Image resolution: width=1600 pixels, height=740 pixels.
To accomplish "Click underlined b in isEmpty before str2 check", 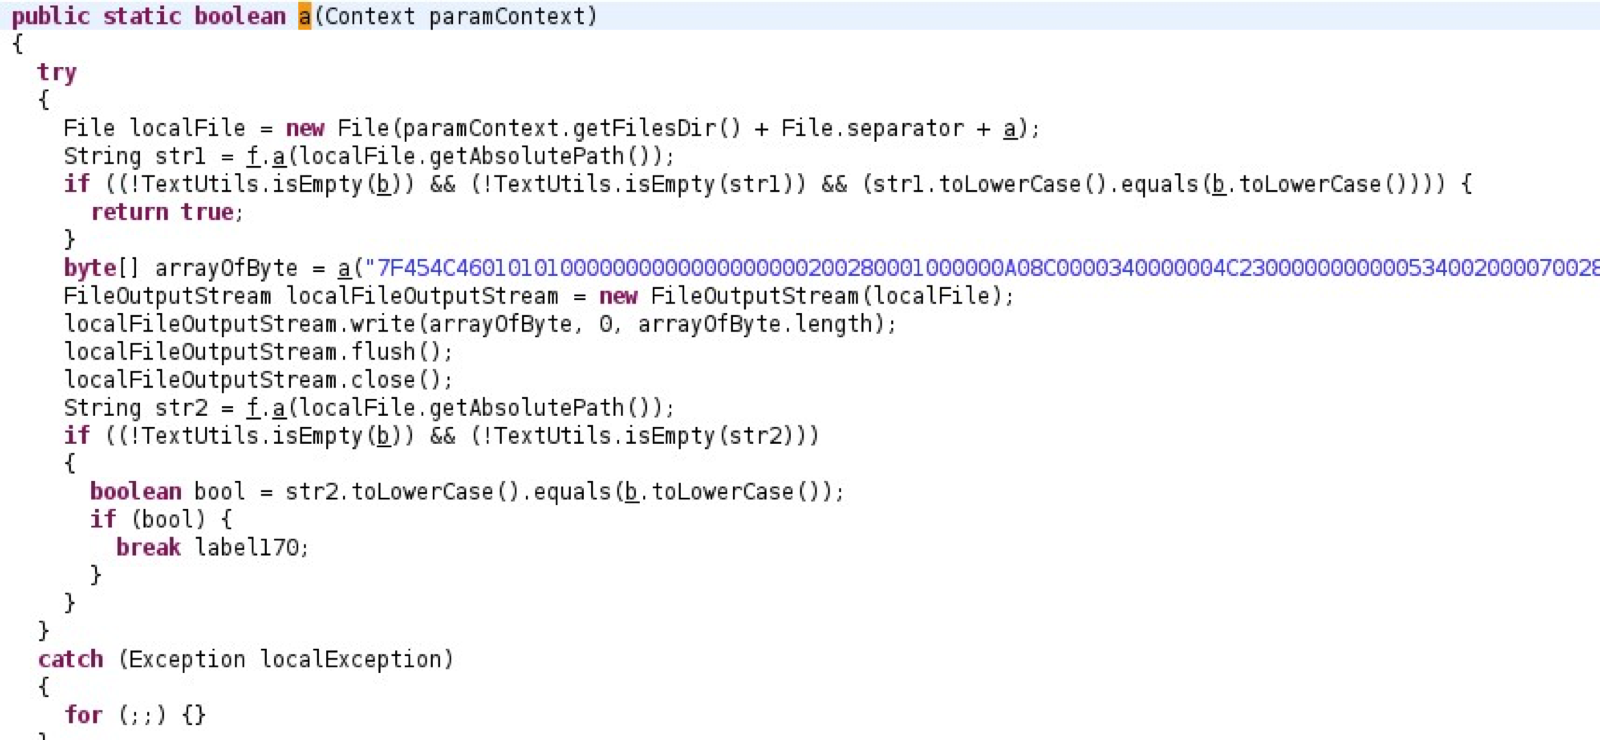I will coord(382,436).
